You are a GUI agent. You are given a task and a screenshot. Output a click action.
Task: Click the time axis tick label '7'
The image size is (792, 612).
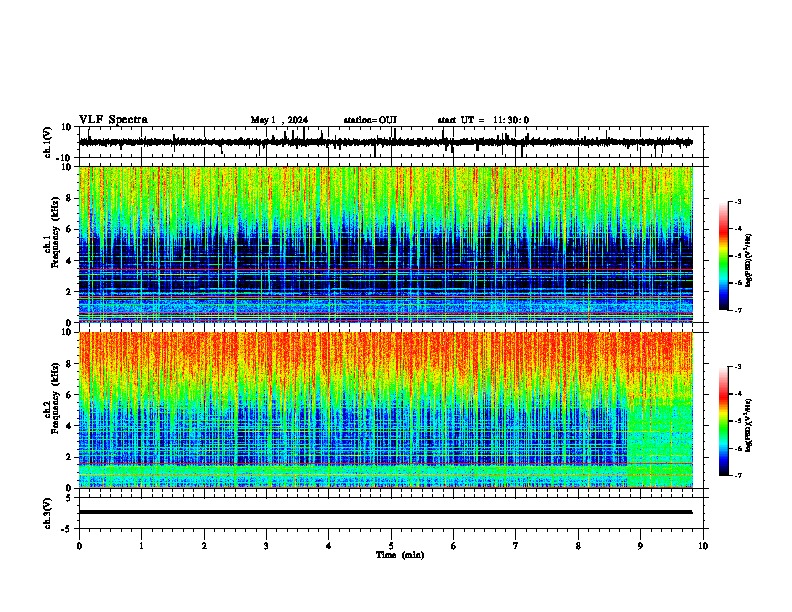click(516, 546)
